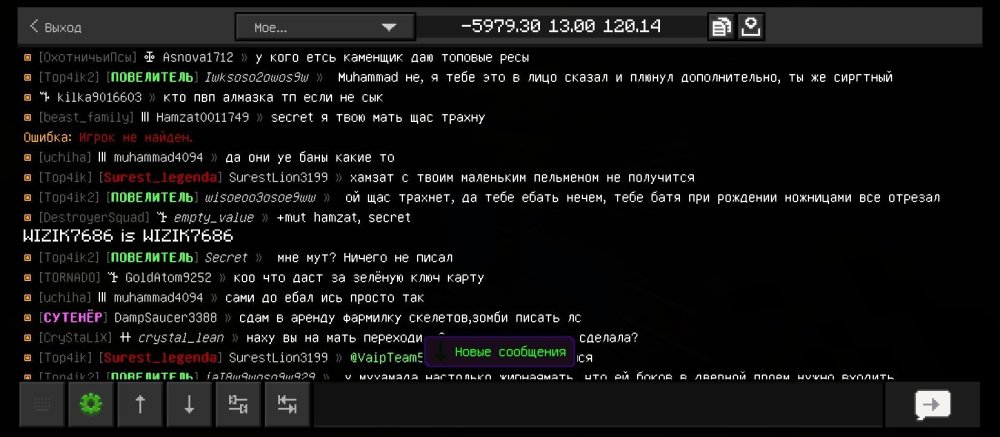Open chat settings via the green gear
This screenshot has height=437, width=1000.
pos(91,404)
